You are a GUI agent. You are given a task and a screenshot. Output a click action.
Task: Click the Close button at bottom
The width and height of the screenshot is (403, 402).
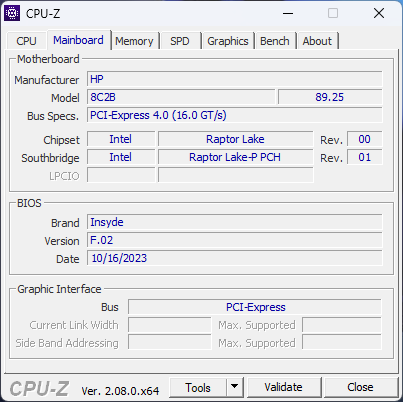point(360,387)
